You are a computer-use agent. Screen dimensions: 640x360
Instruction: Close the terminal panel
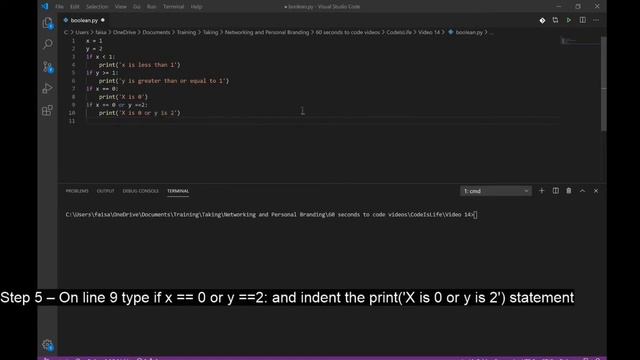(x=596, y=191)
